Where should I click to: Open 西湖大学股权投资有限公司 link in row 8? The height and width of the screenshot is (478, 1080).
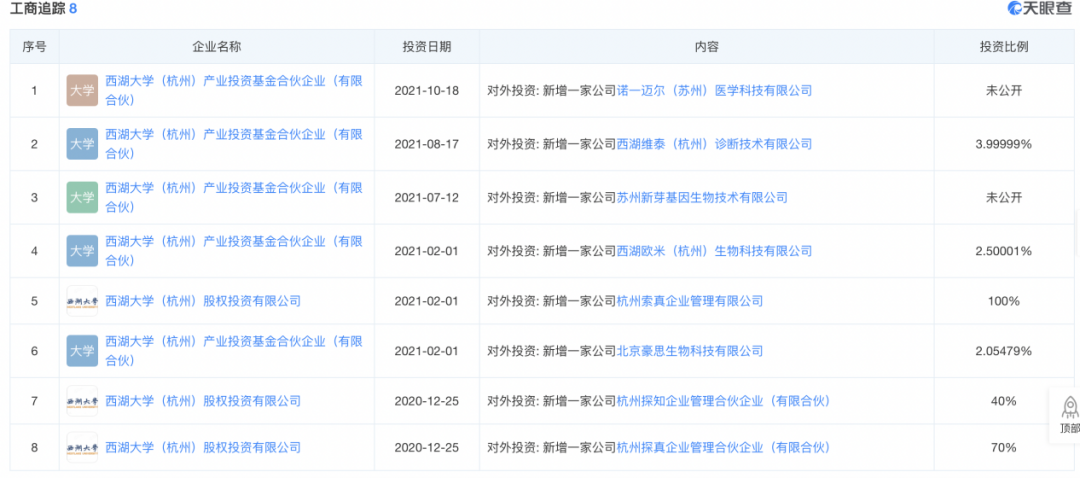pyautogui.click(x=202, y=448)
